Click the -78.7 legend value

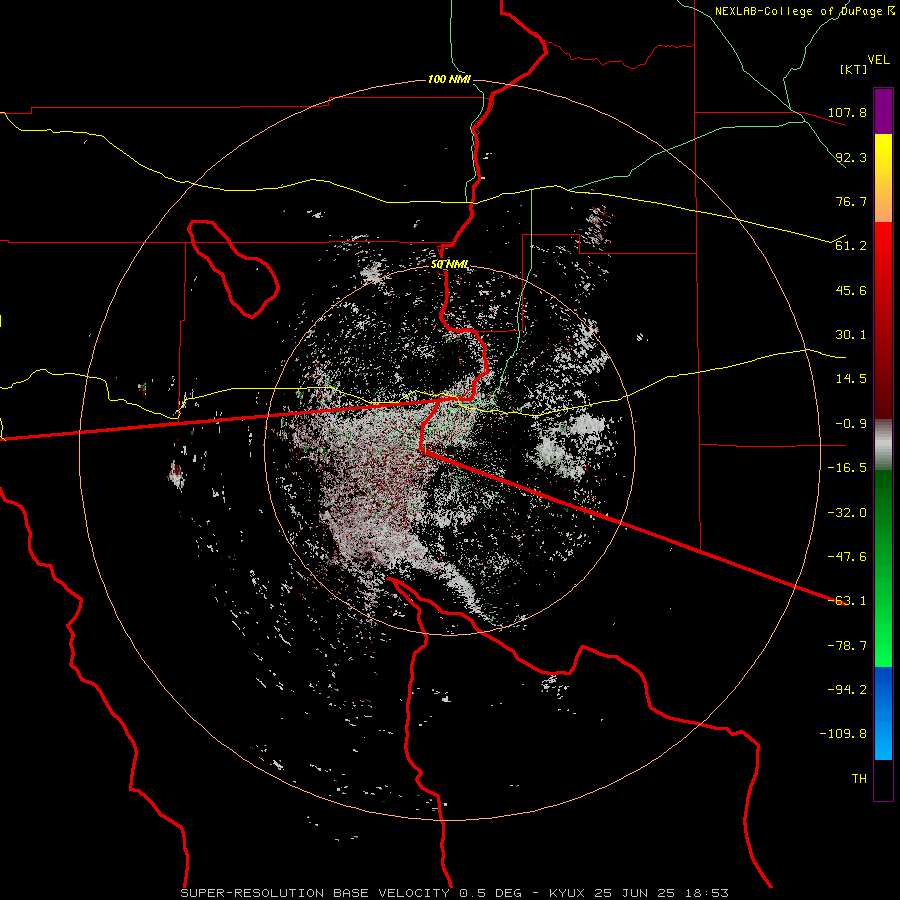coord(847,646)
